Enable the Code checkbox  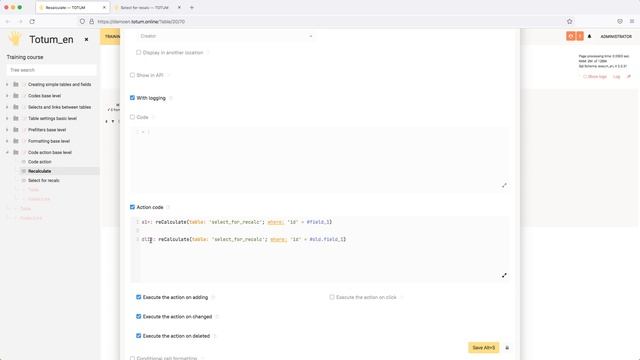click(132, 117)
